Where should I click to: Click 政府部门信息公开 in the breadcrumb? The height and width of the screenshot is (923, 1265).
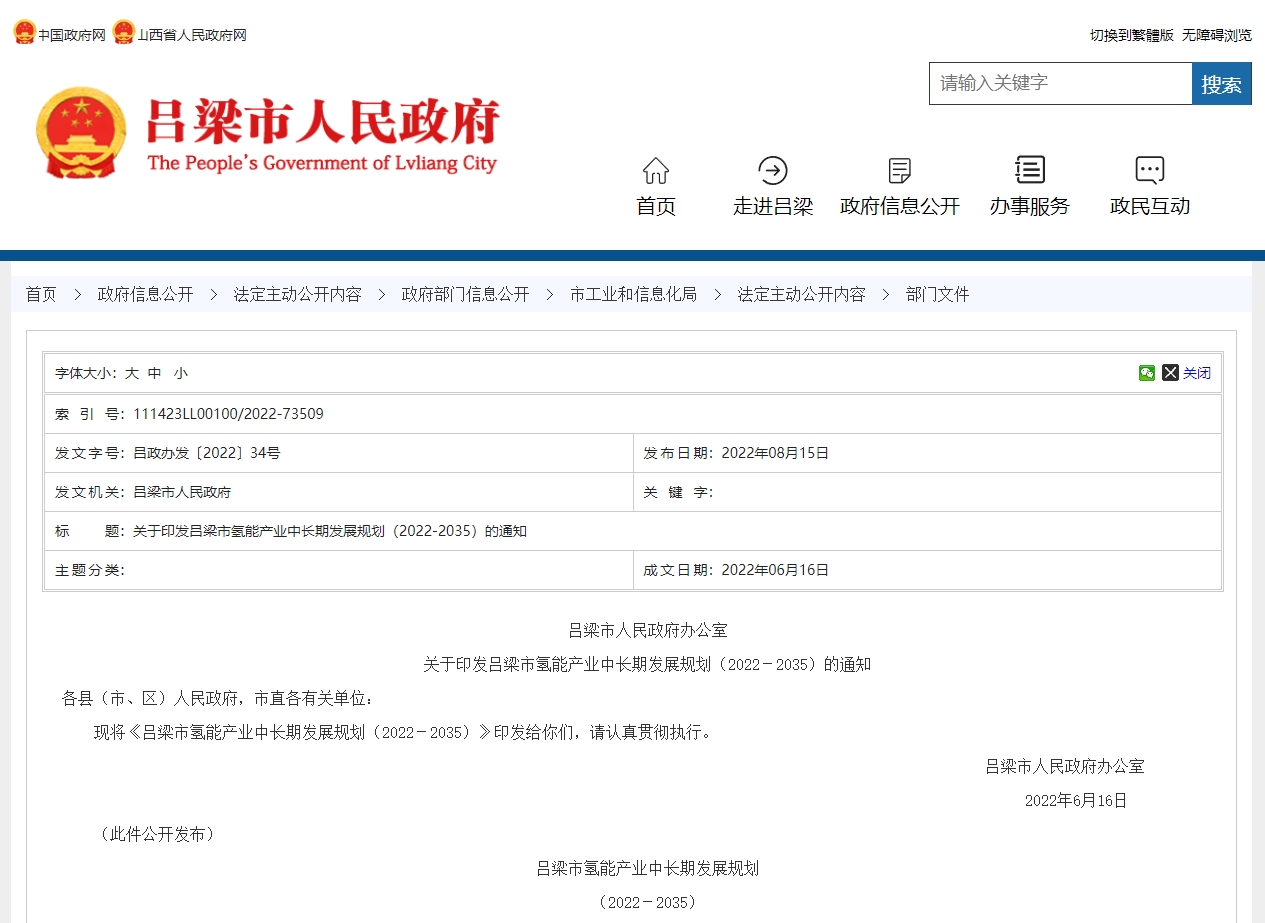pos(465,294)
